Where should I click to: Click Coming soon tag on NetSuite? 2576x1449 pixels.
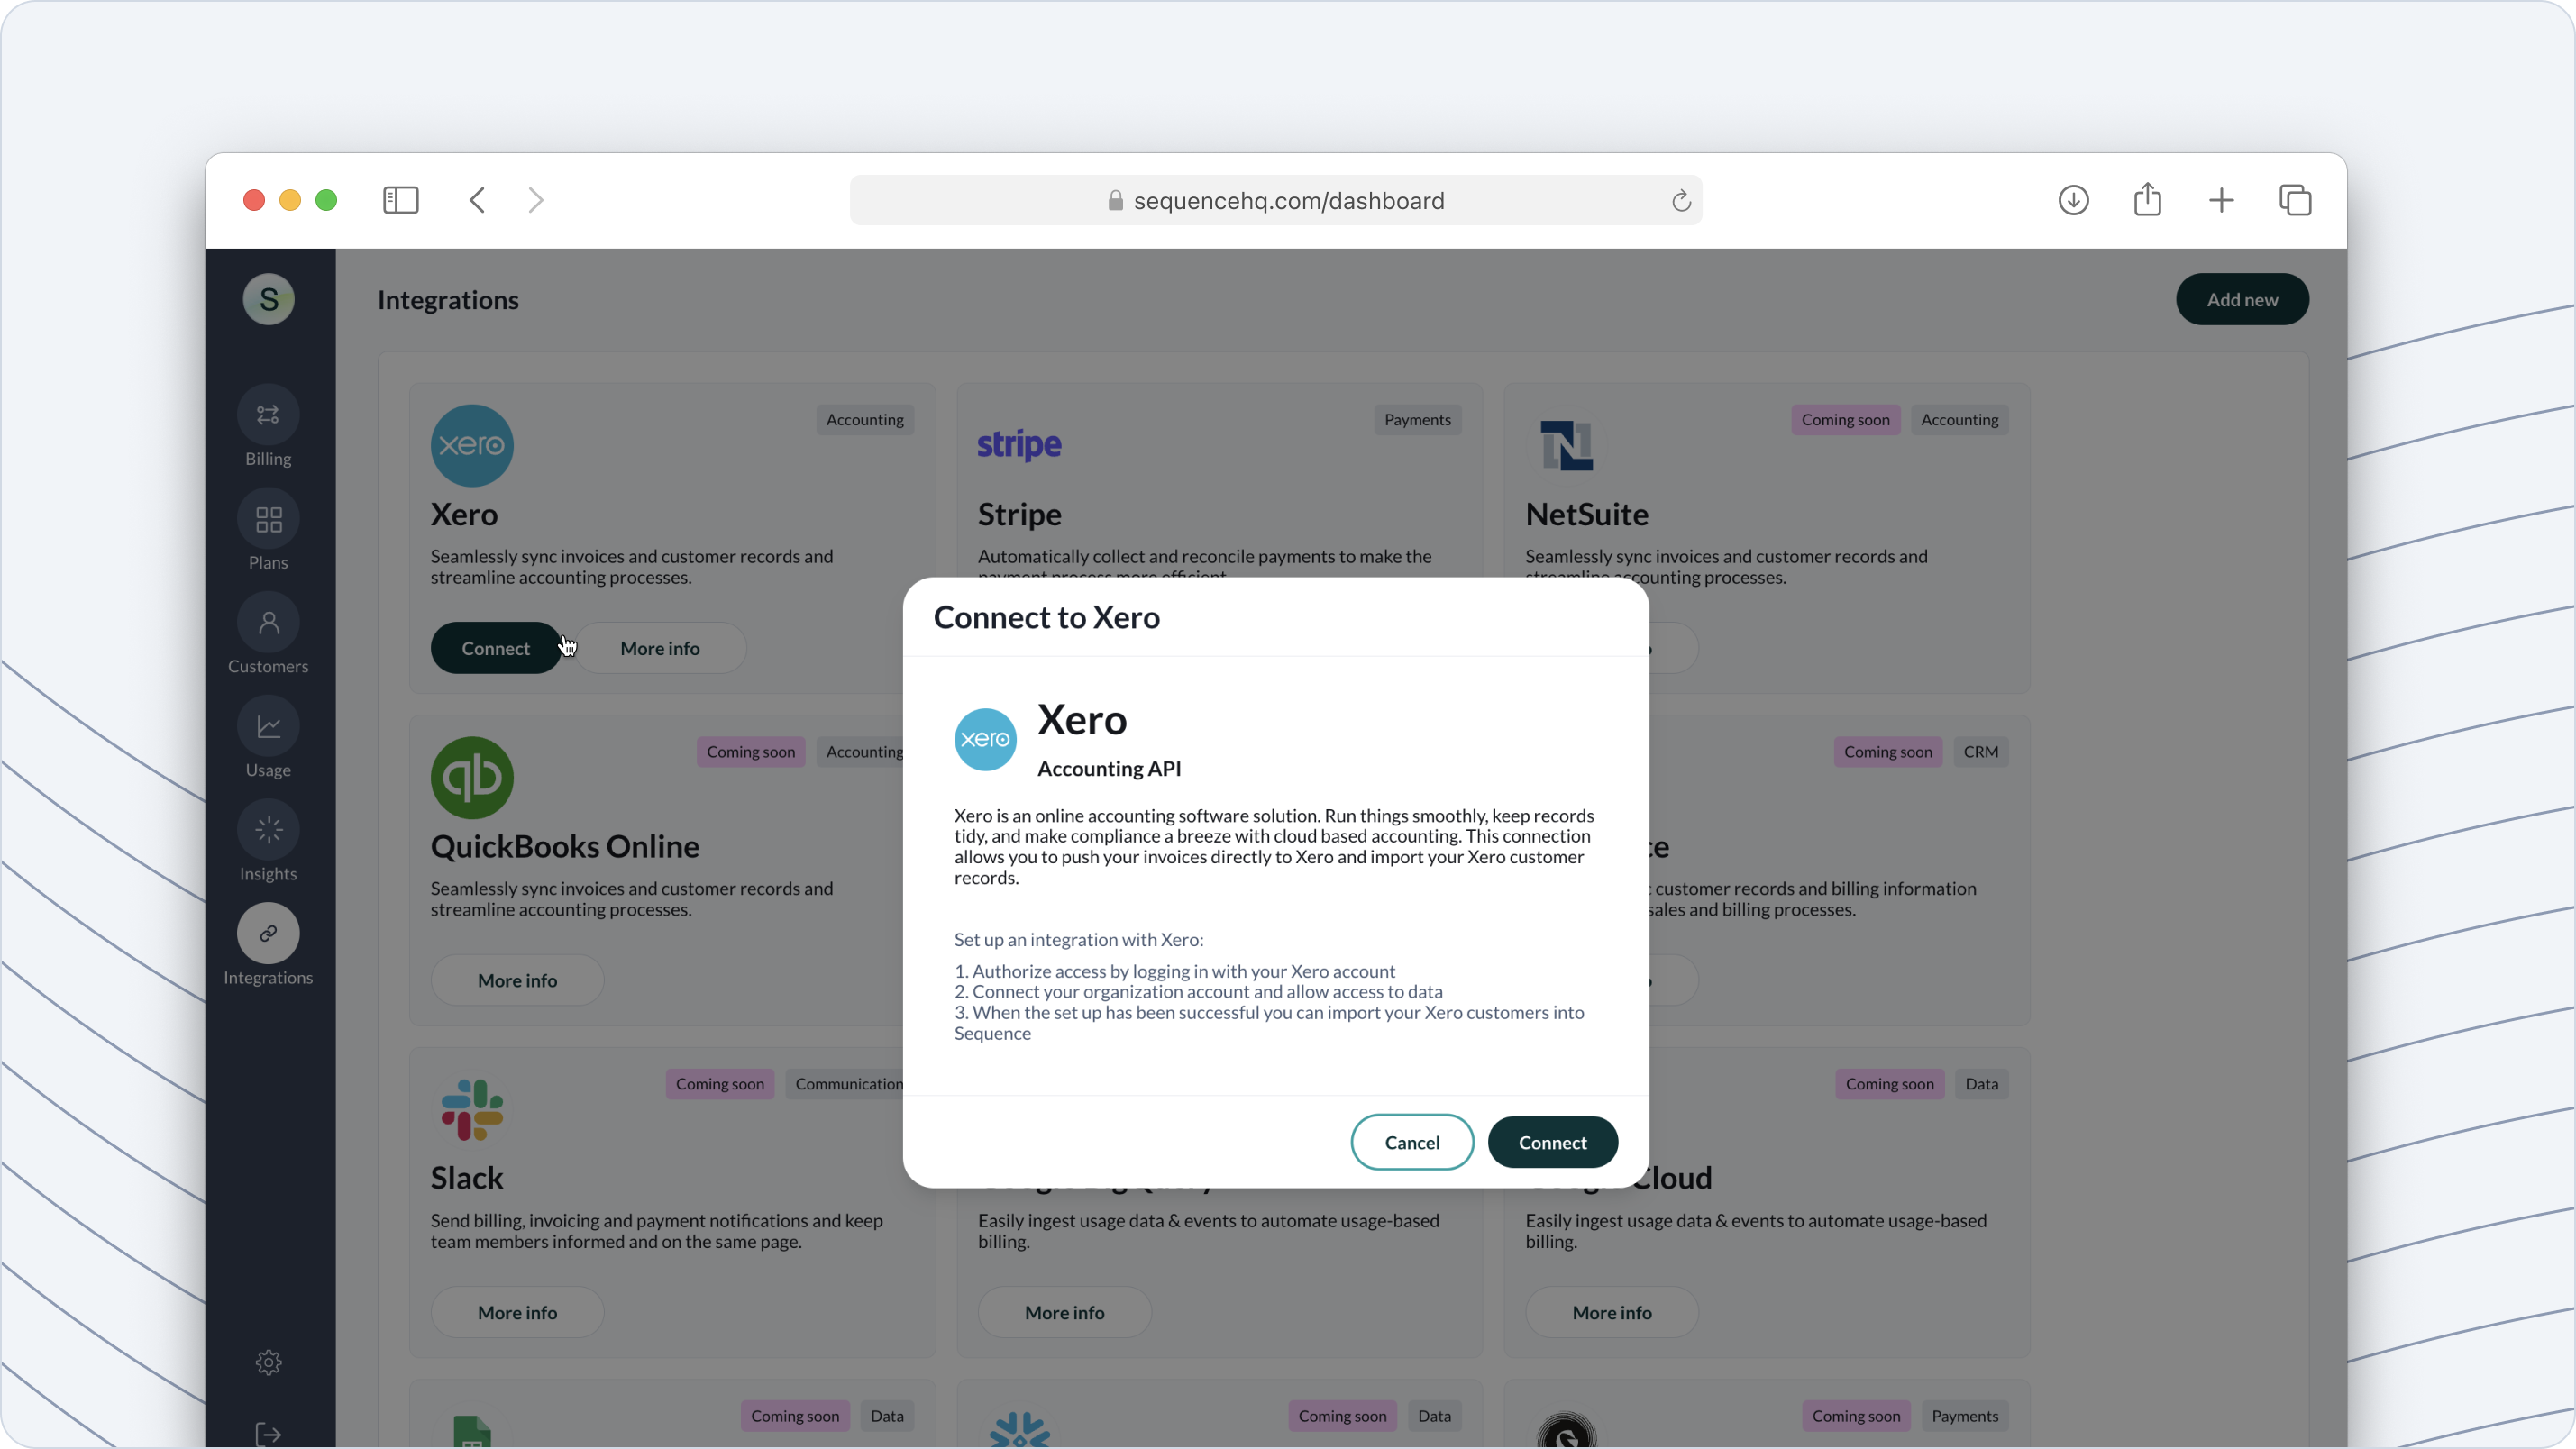(x=1846, y=420)
